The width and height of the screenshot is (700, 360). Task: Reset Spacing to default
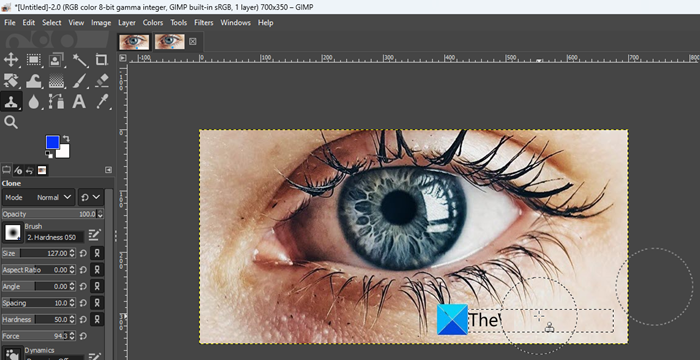83,303
